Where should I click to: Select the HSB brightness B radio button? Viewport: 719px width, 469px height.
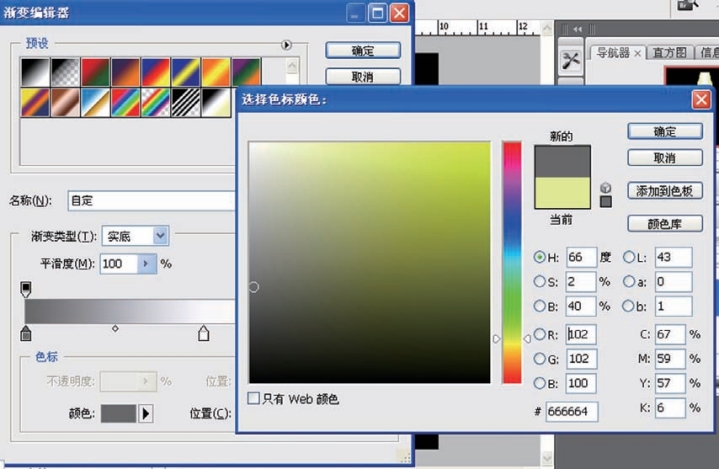(x=540, y=305)
